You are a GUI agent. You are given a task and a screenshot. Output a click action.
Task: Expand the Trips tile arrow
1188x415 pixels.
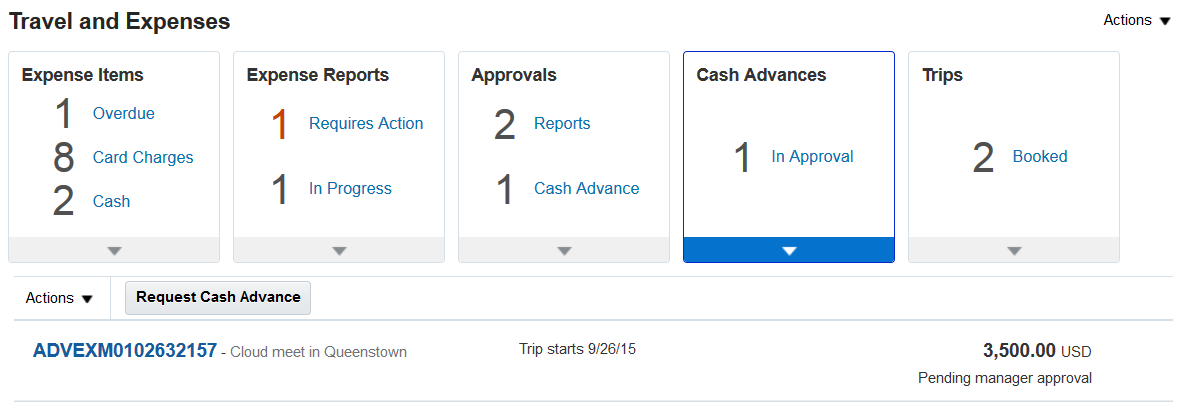click(x=1014, y=250)
